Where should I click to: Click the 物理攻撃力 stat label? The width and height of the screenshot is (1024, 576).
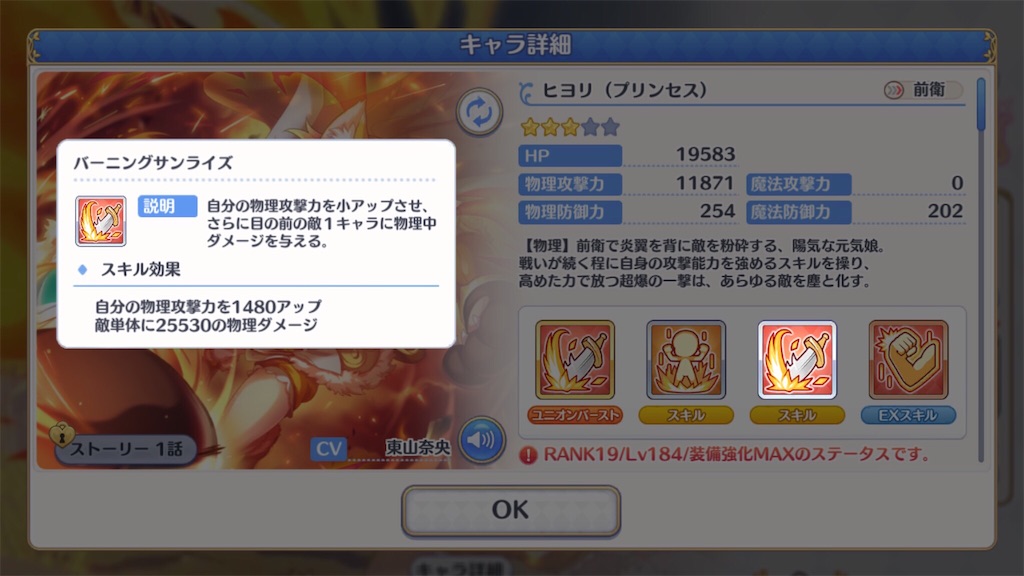click(x=570, y=184)
